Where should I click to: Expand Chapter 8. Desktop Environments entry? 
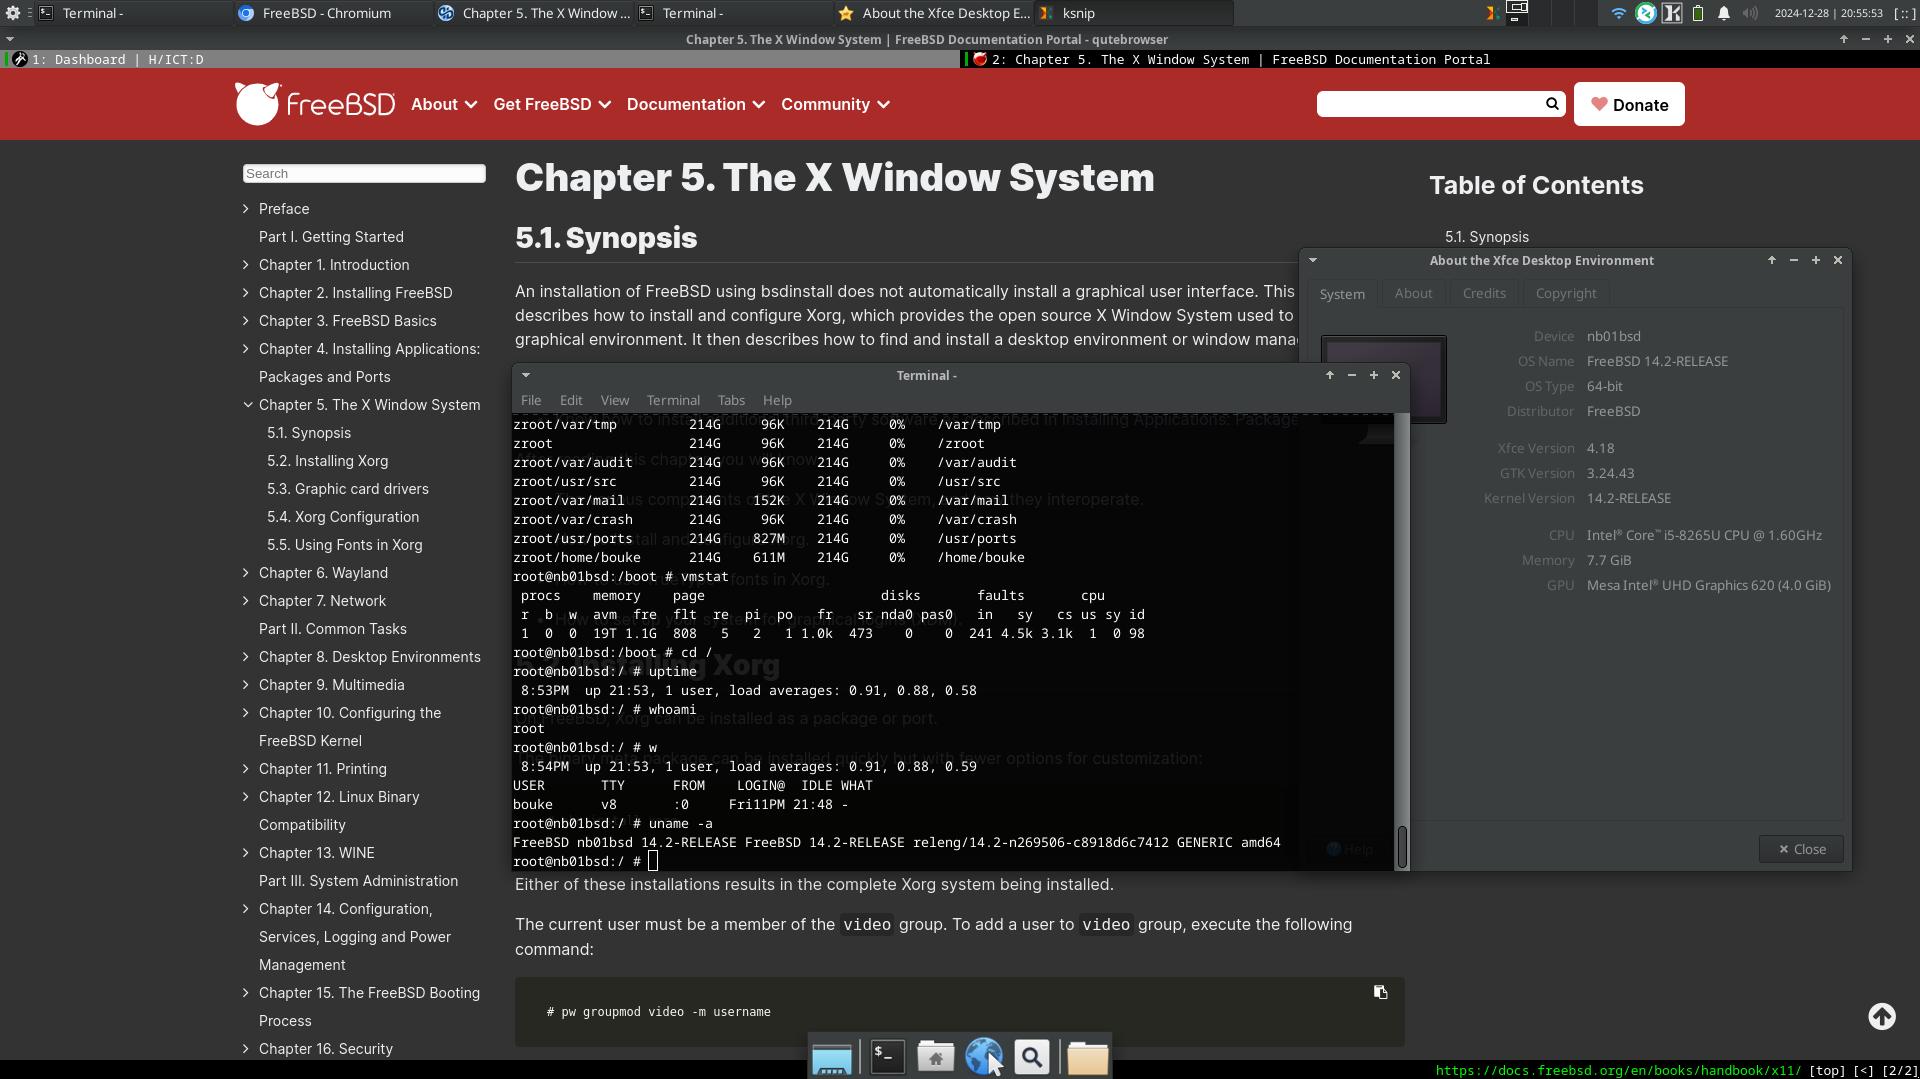tap(246, 657)
